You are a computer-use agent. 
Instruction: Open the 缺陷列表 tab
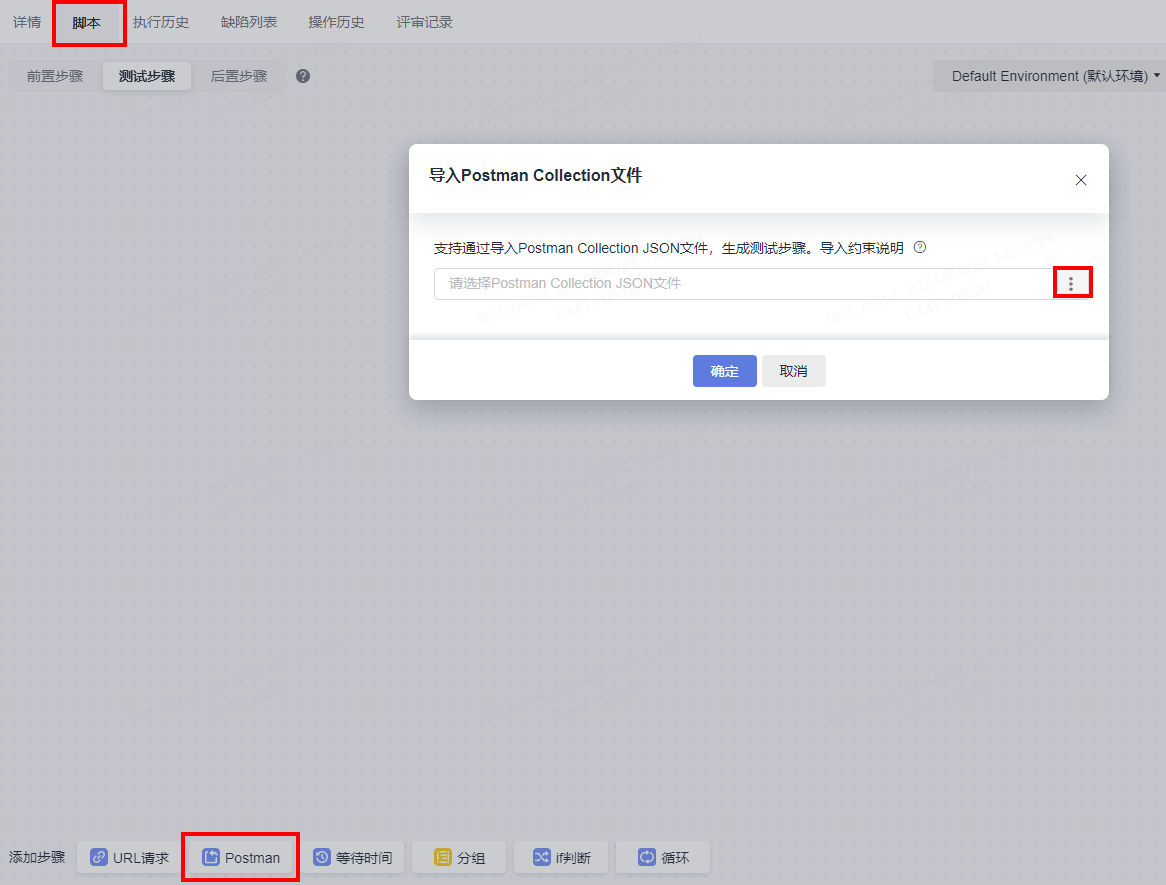coord(249,22)
